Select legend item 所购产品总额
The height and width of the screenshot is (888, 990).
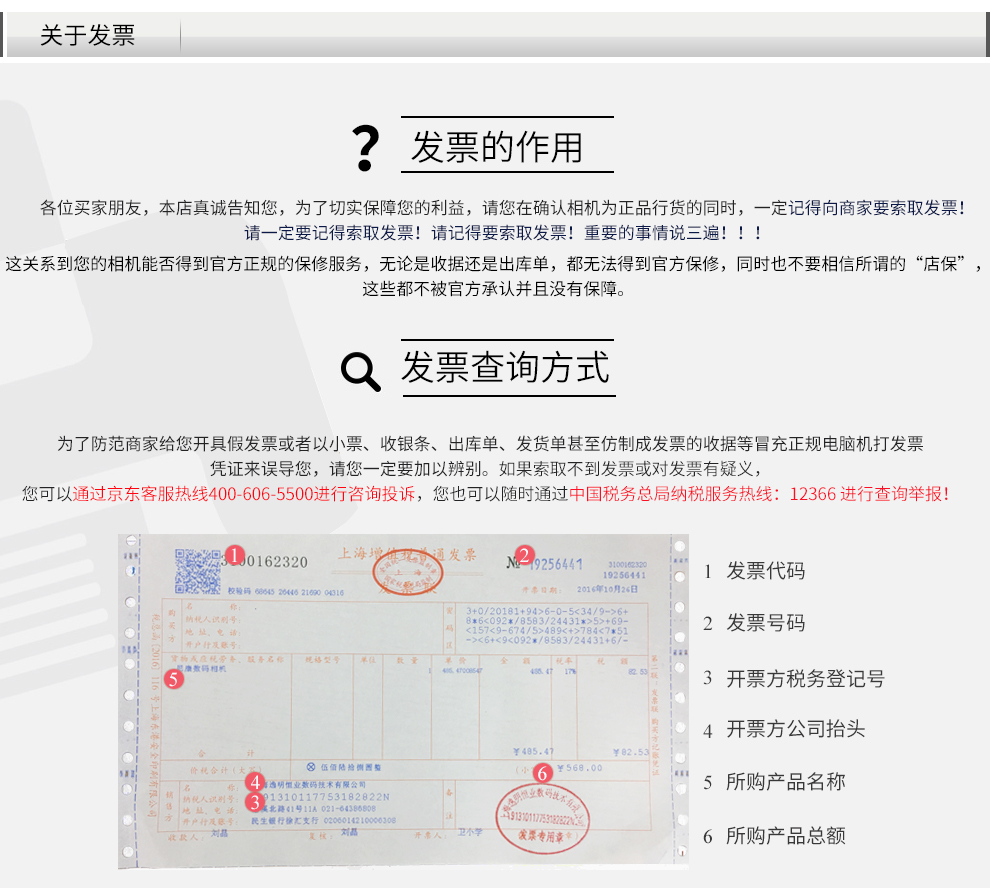(785, 836)
